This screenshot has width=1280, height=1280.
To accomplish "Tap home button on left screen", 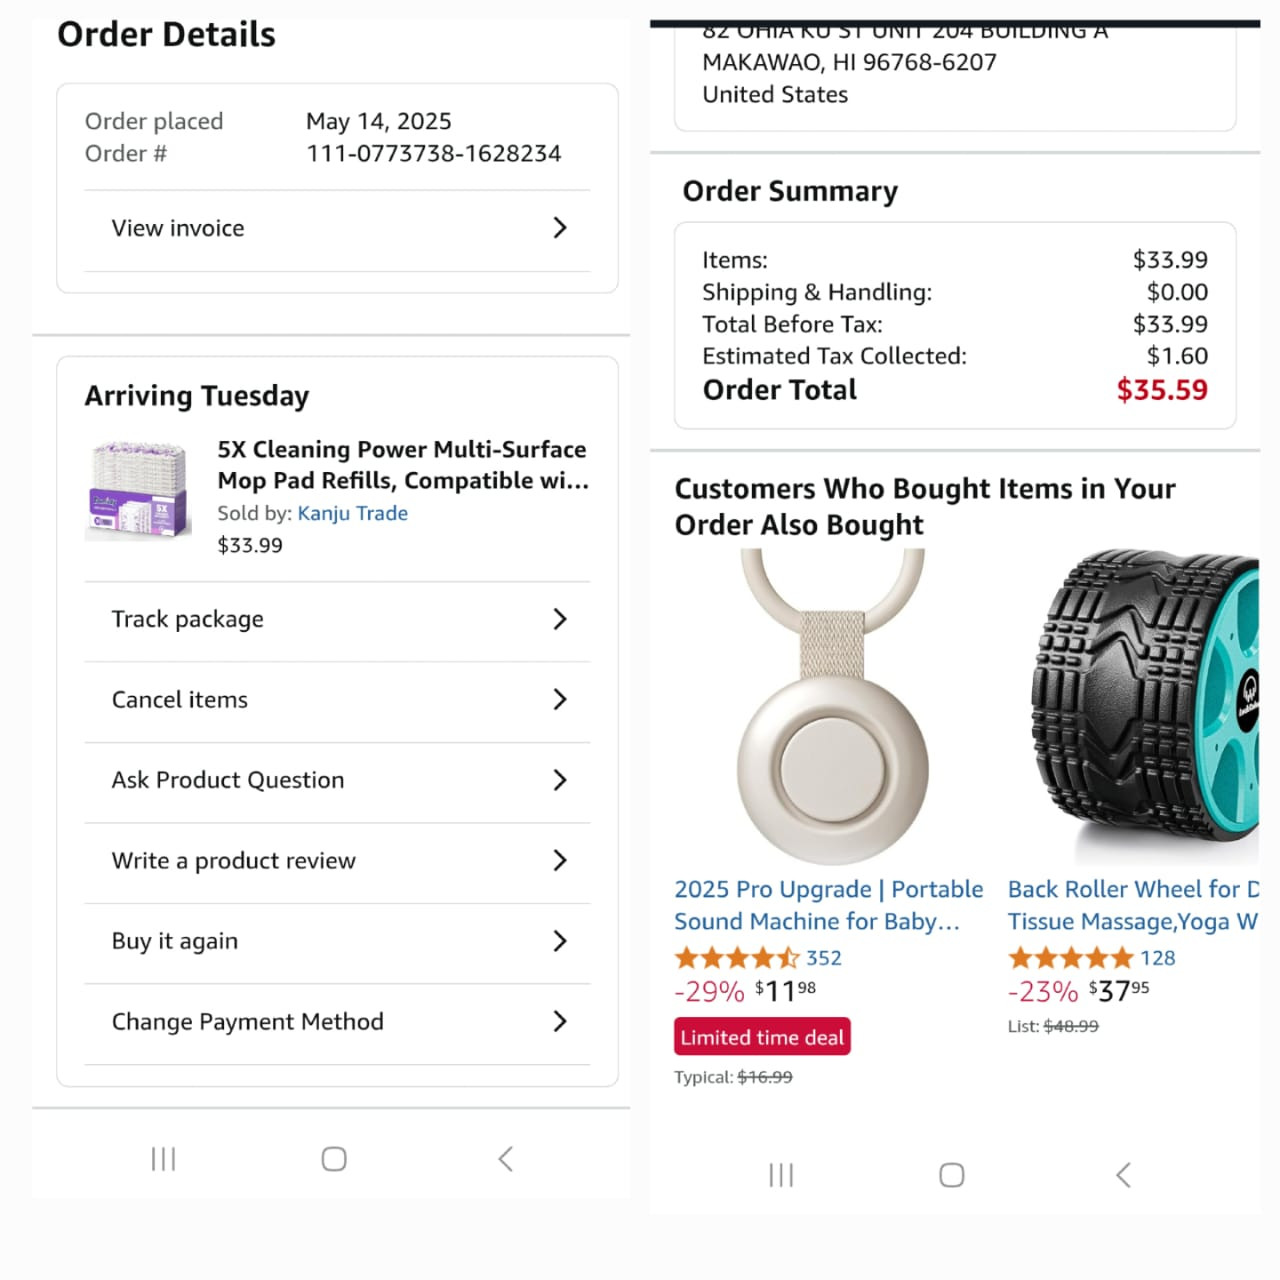I will click(x=334, y=1159).
